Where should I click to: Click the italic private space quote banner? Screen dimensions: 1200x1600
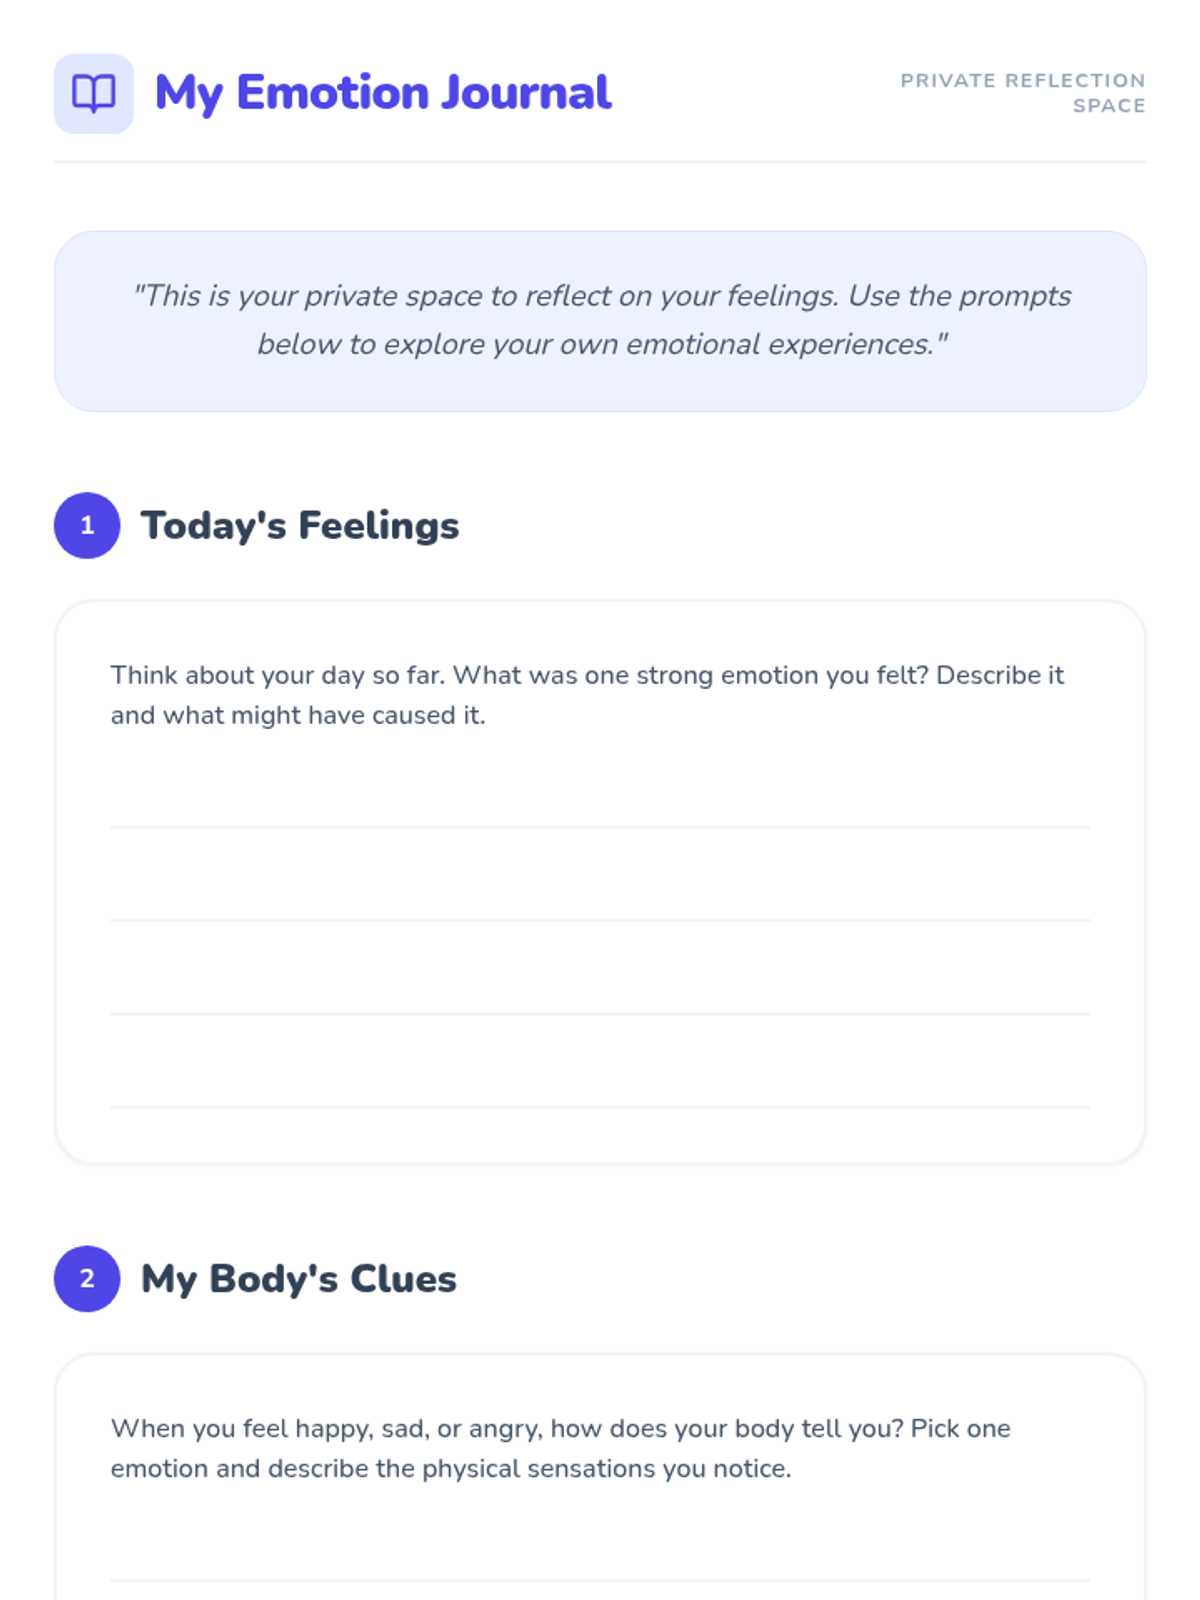coord(600,321)
